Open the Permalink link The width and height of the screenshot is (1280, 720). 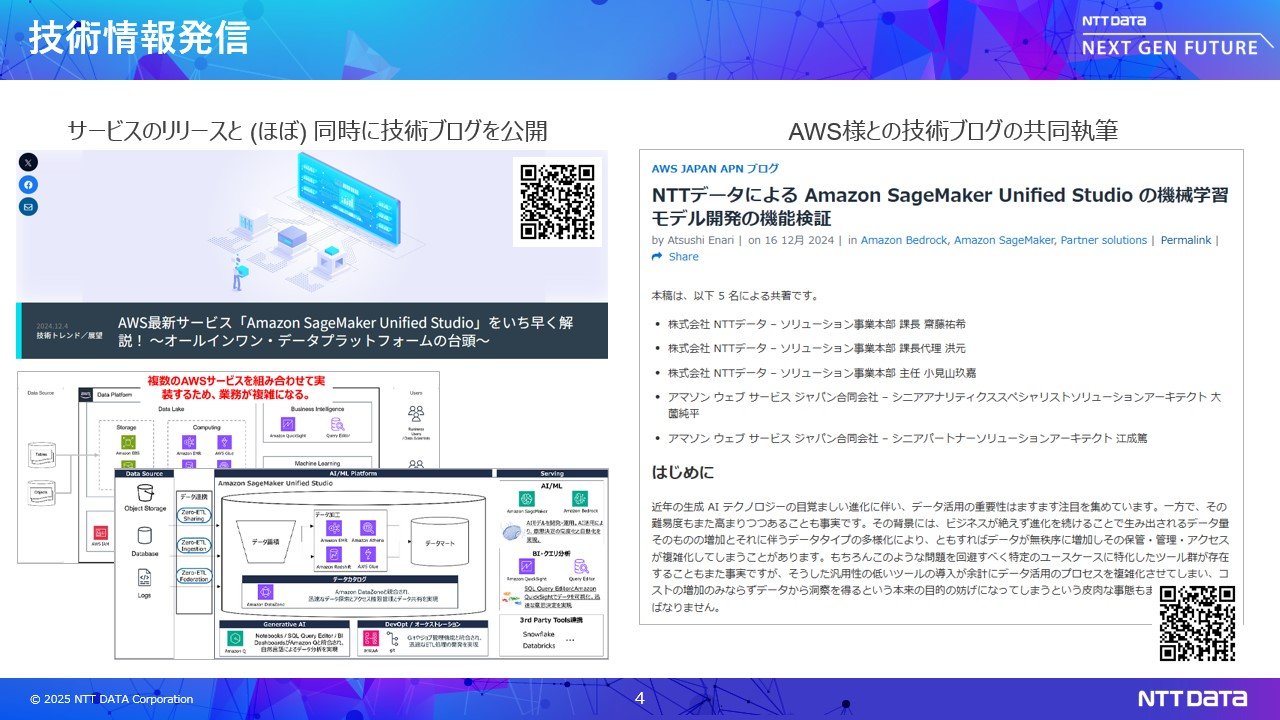1186,240
